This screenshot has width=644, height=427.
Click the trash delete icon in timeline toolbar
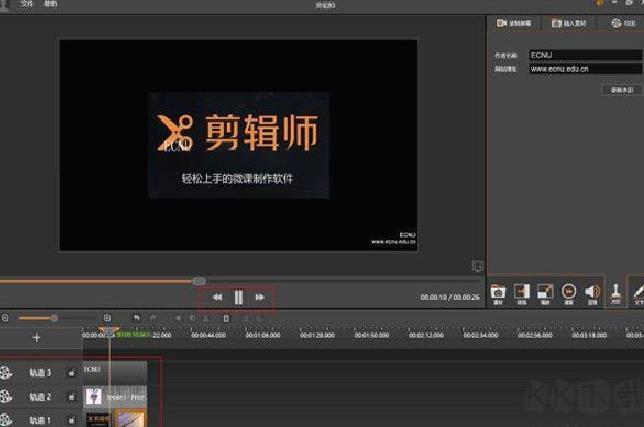pos(226,318)
